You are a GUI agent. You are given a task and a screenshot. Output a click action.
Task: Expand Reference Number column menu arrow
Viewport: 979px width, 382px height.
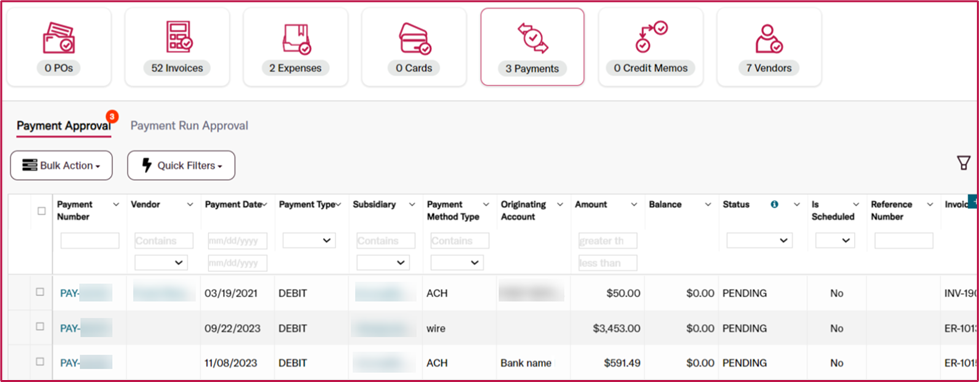click(930, 205)
